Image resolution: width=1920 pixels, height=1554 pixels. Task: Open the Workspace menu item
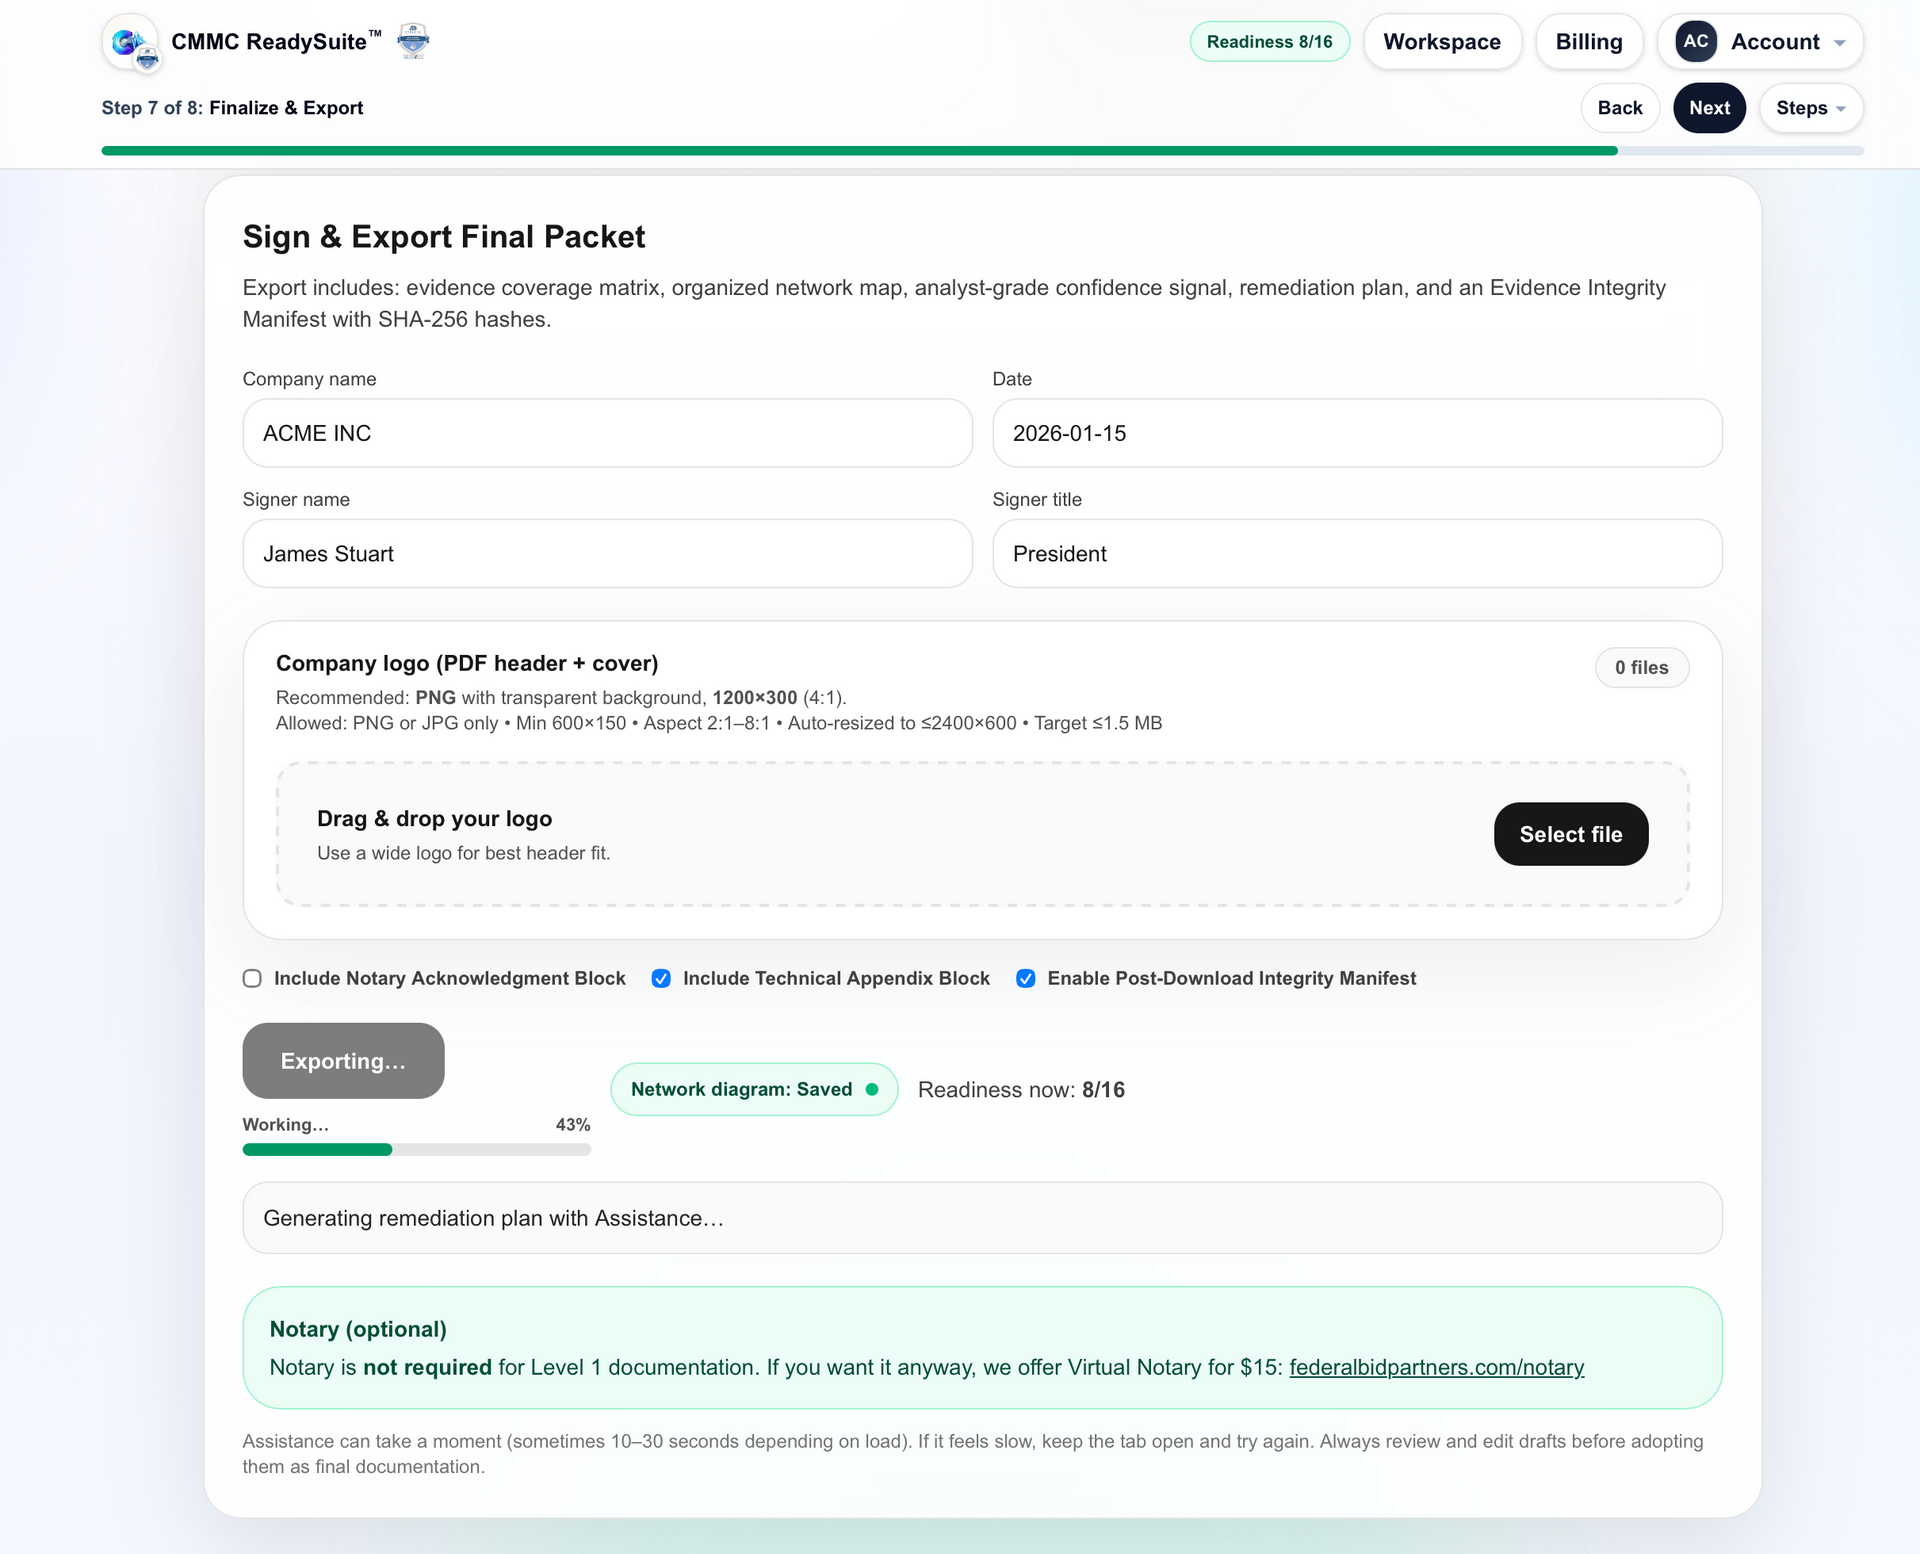pos(1441,41)
